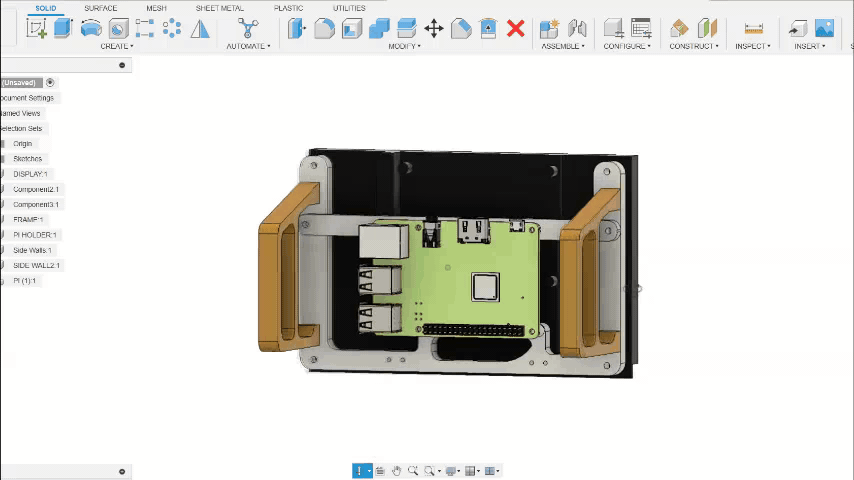This screenshot has width=854, height=480.
Task: Open the ASSEMBLE dropdown menu
Action: pyautogui.click(x=563, y=46)
